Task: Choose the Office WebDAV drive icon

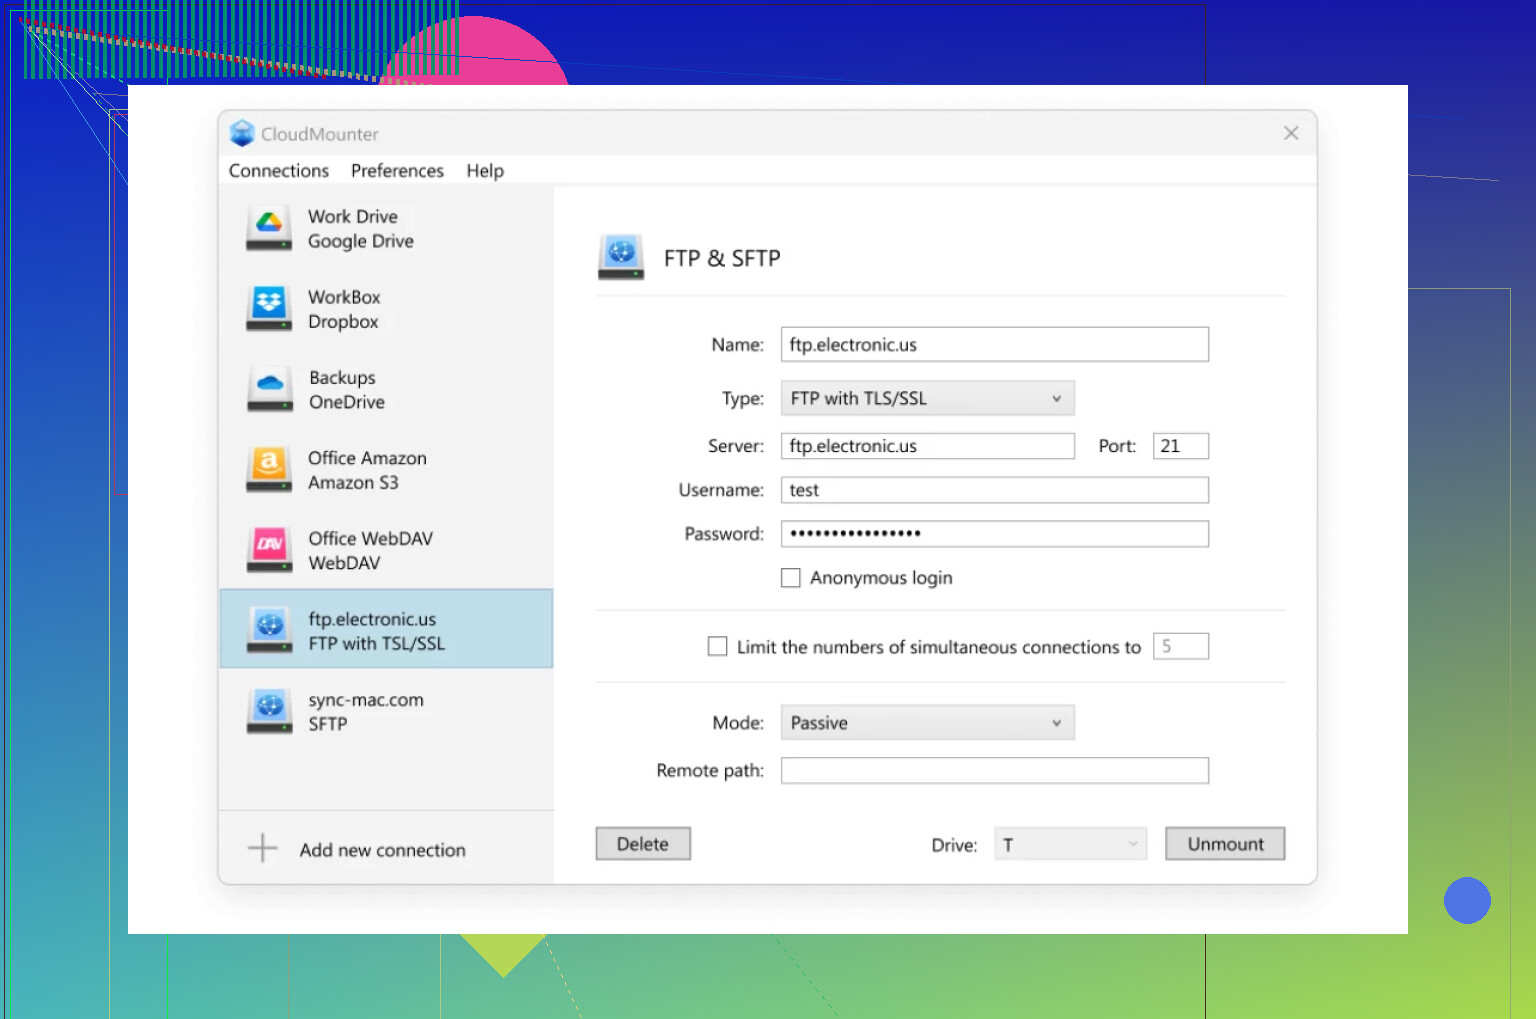Action: click(x=269, y=550)
